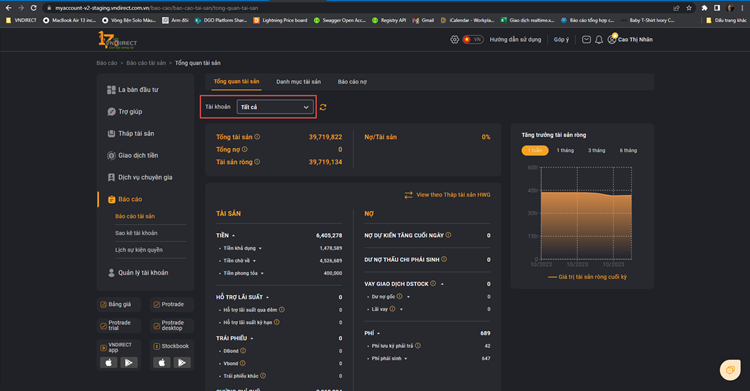Open browser extensions puzzle icon
Image resolution: width=750 pixels, height=391 pixels.
(x=704, y=8)
